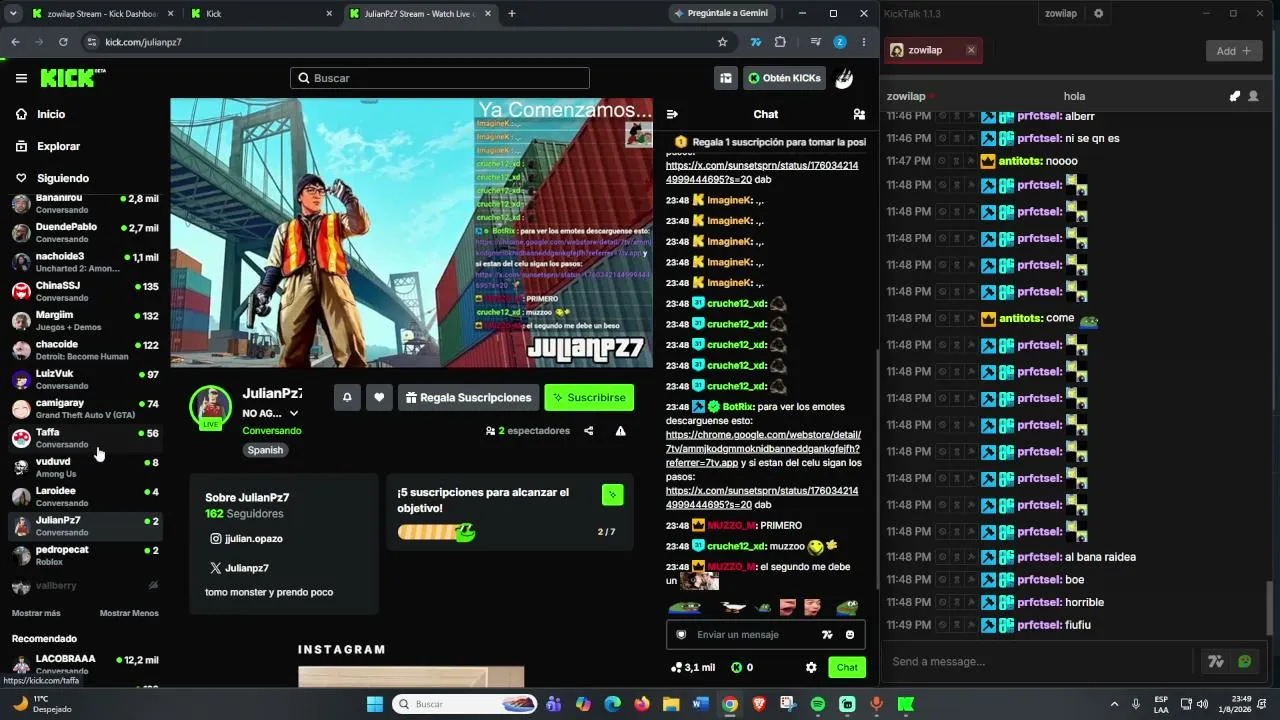Click the Conversando category link under JulianPz7
1280x720 pixels.
tap(271, 431)
